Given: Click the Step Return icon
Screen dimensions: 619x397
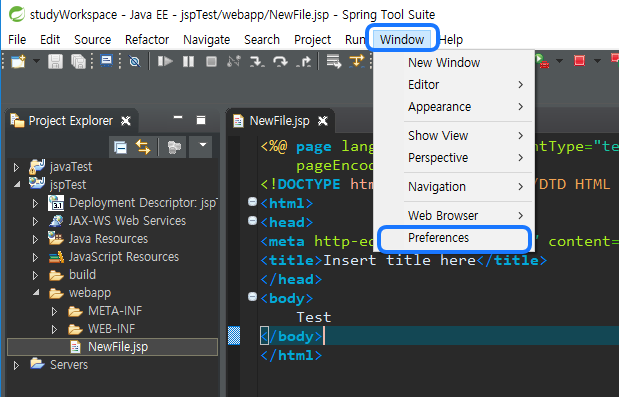Looking at the screenshot, I should [x=304, y=62].
